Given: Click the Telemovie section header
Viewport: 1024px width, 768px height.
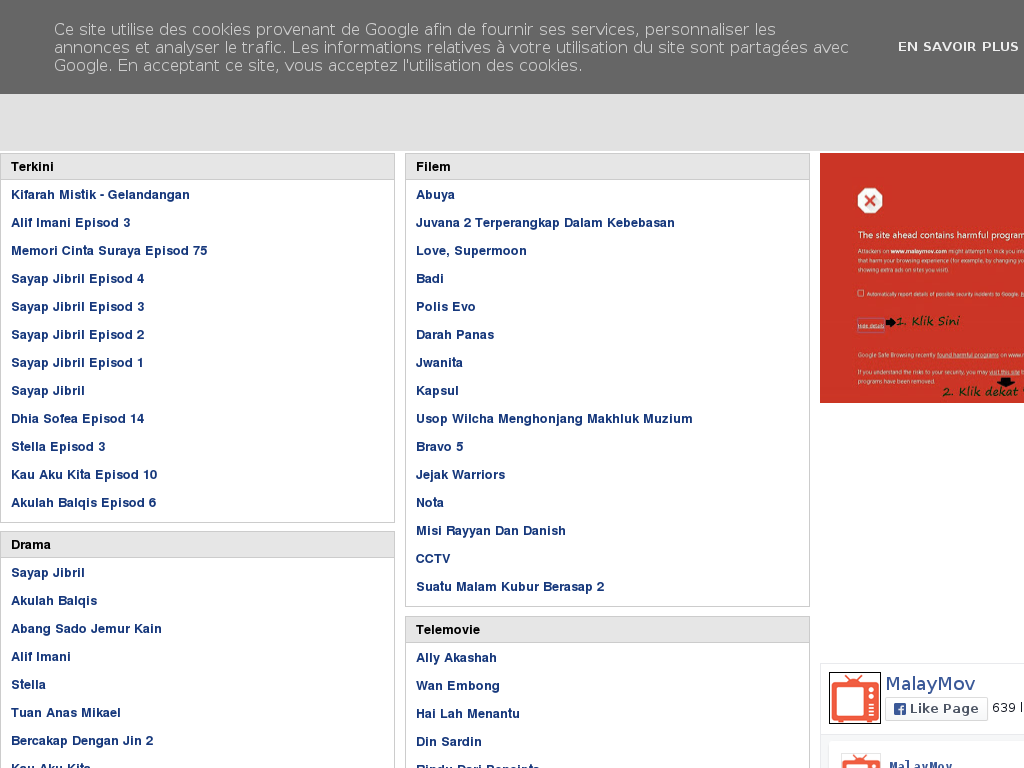Looking at the screenshot, I should (x=607, y=630).
